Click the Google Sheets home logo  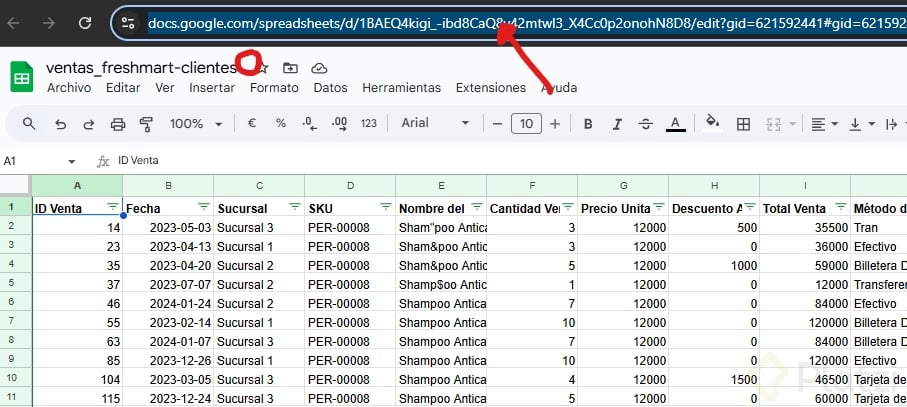(x=22, y=77)
